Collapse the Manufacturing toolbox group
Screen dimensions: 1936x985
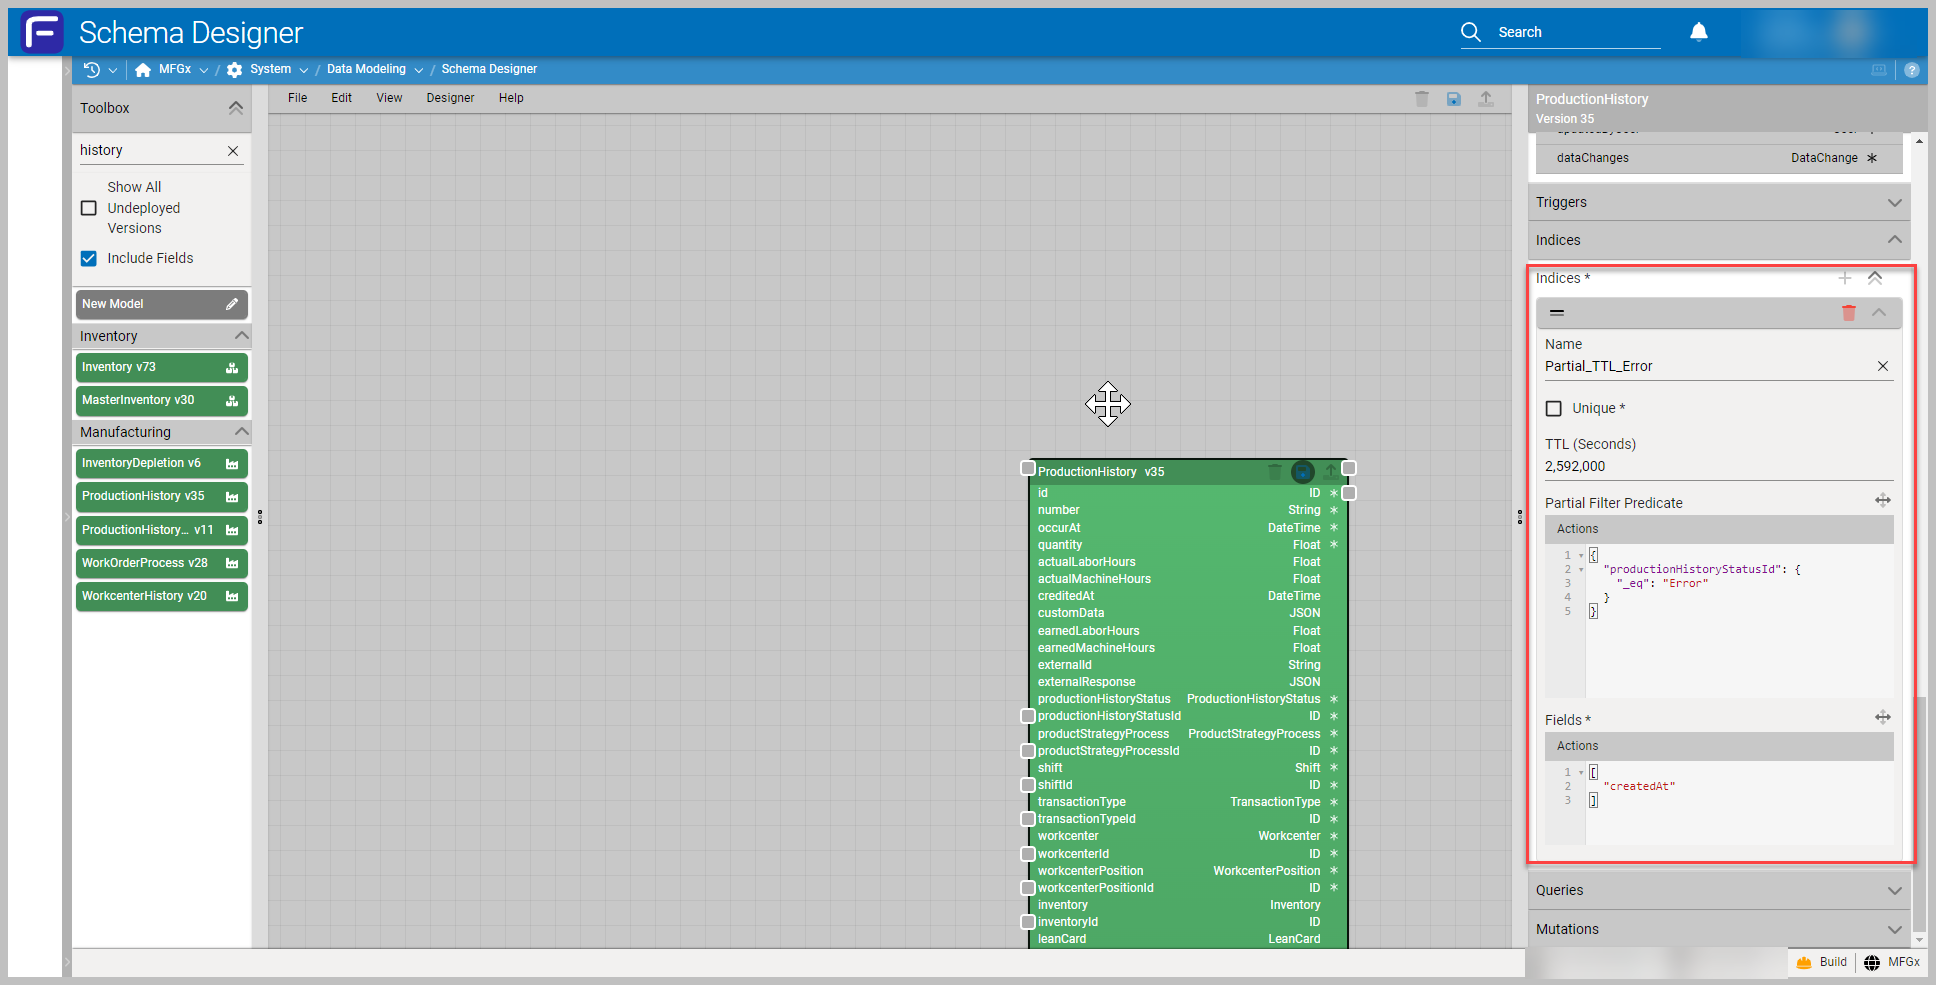click(241, 432)
